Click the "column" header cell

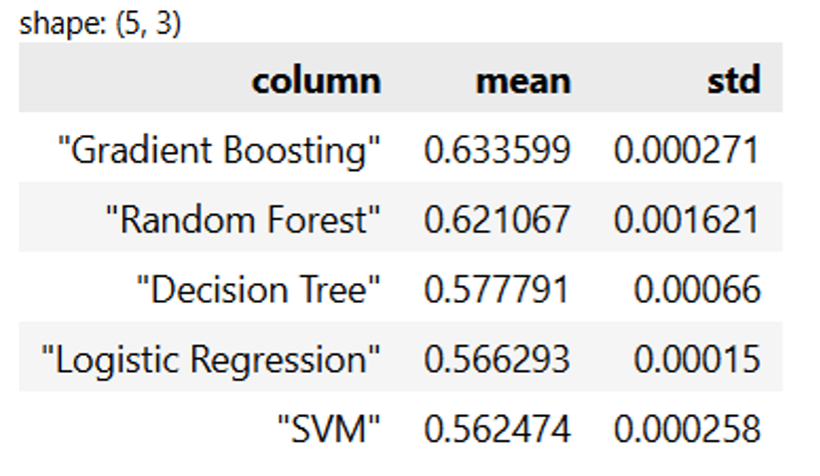(316, 80)
